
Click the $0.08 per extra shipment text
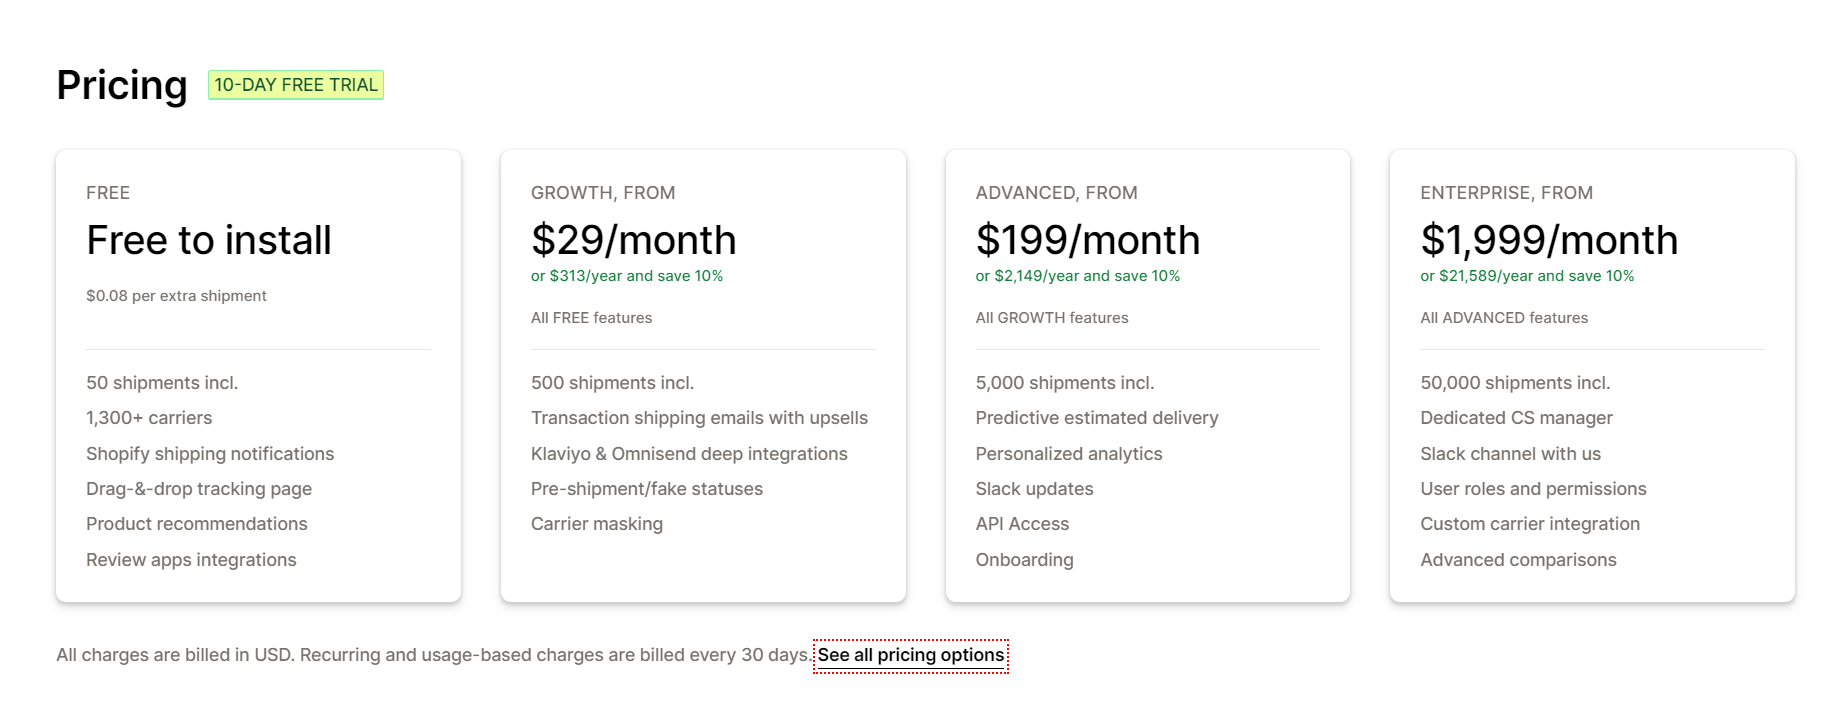coord(176,295)
